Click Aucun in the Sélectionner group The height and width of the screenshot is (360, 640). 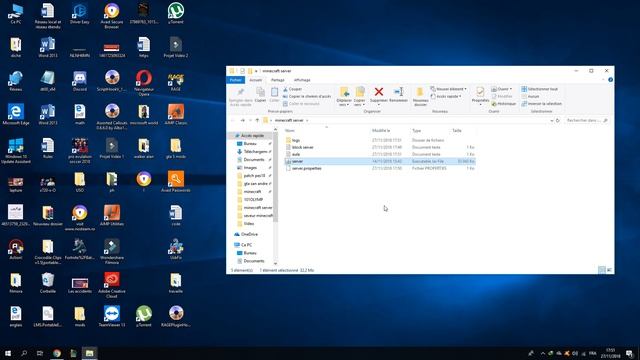[x=531, y=96]
